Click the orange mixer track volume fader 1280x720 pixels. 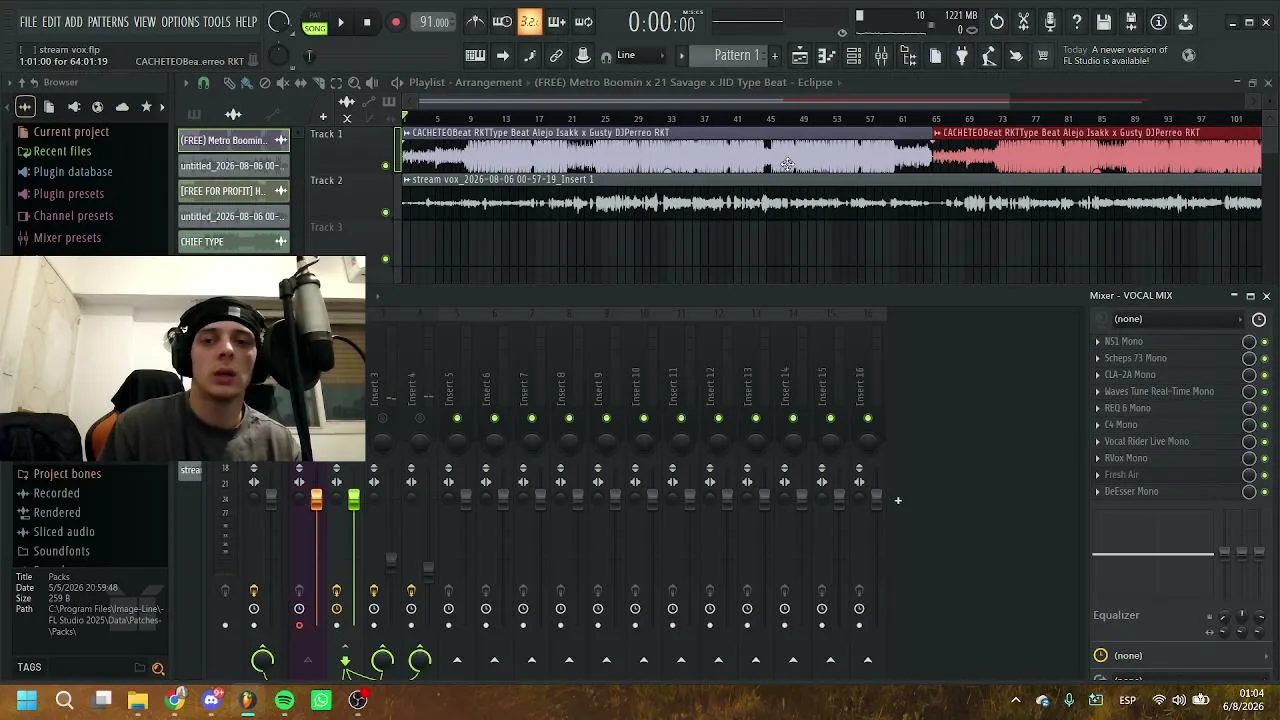pyautogui.click(x=316, y=499)
